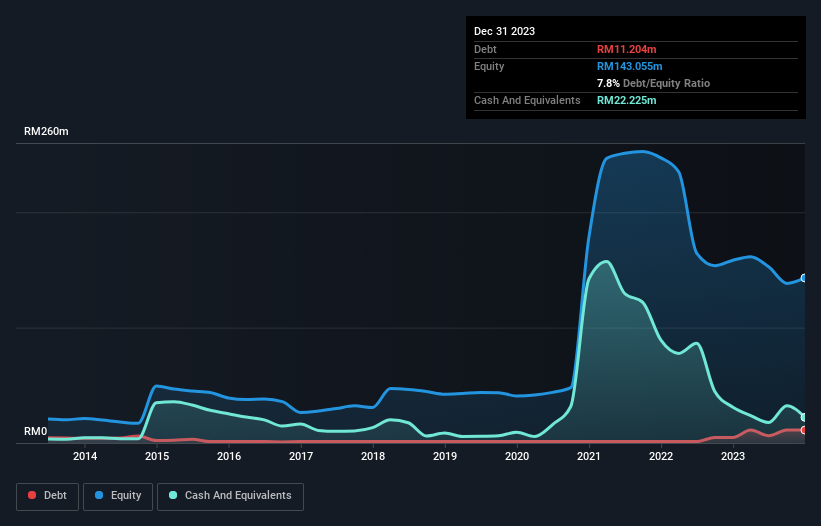This screenshot has height=526, width=821.
Task: Click the Equity endpoint marker on chart
Action: pos(804,278)
